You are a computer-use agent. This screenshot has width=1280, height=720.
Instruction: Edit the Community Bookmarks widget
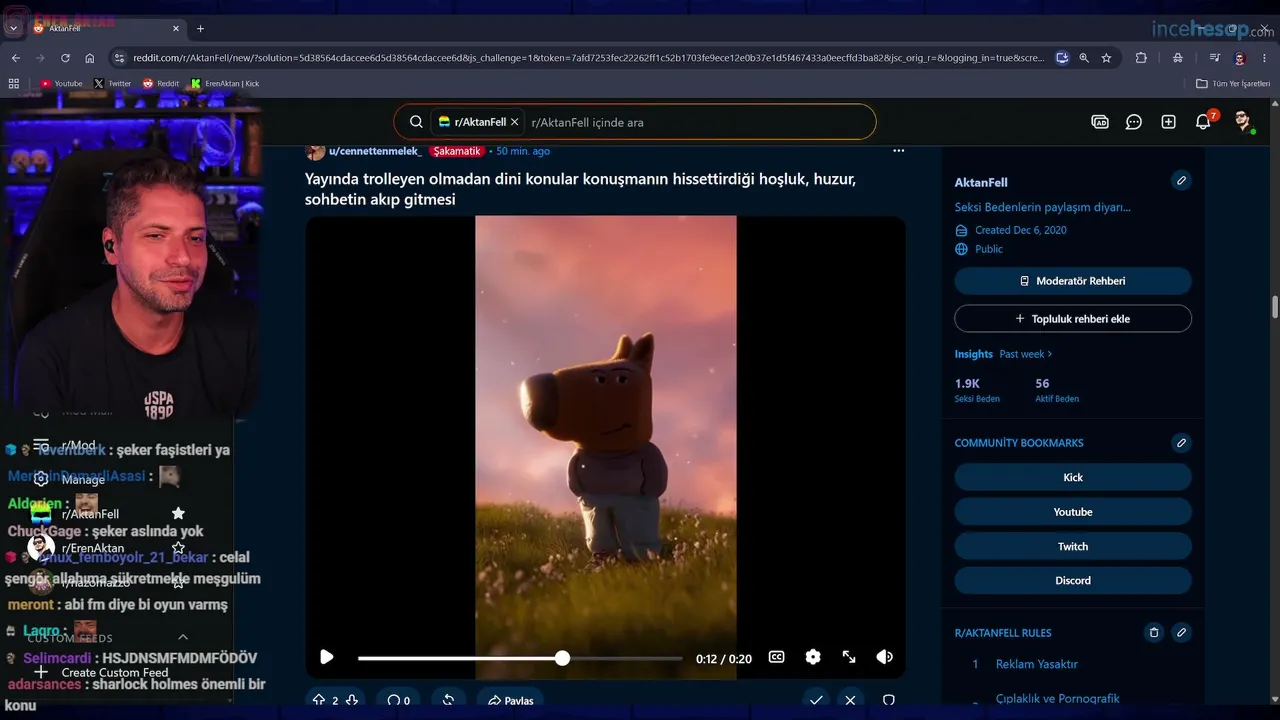click(x=1181, y=443)
